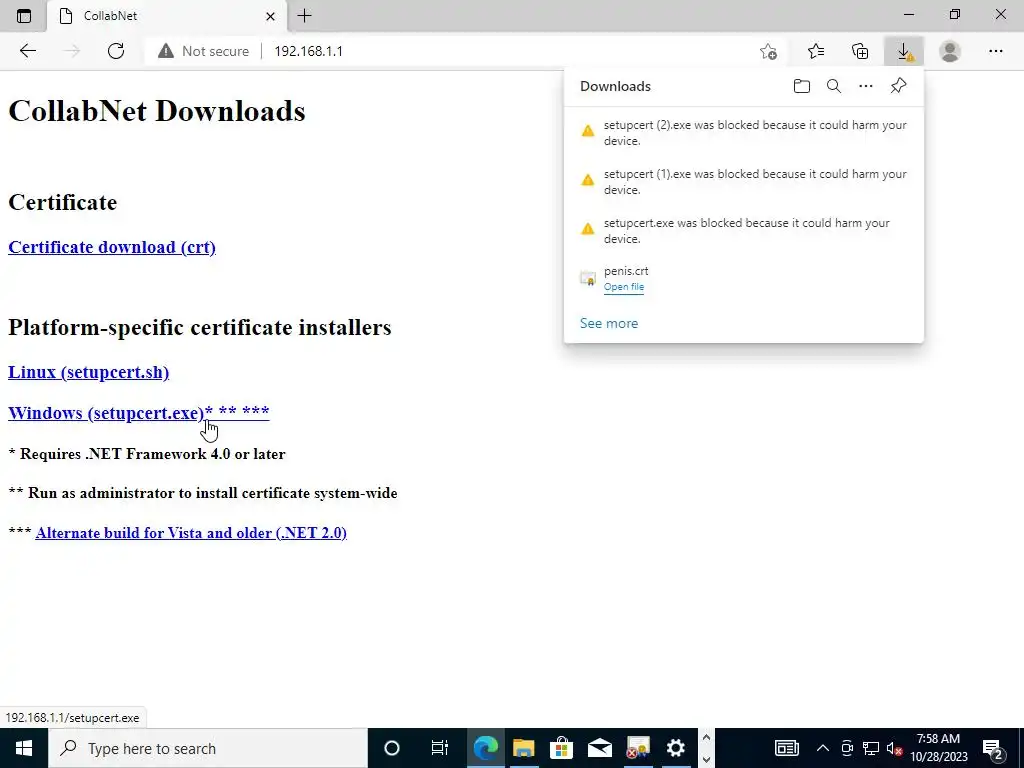This screenshot has height=768, width=1024.
Task: Click the warning icon beside setupcert (2).exe
Action: [x=588, y=131]
